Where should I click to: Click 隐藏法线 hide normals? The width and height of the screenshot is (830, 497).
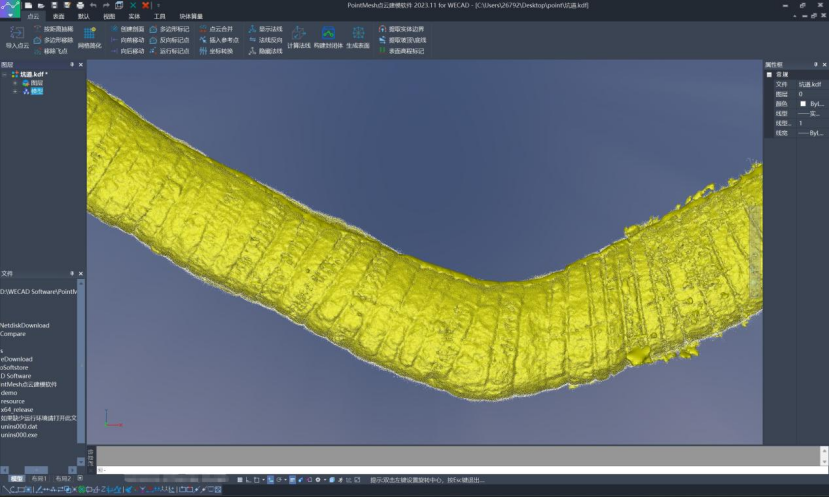coord(266,51)
